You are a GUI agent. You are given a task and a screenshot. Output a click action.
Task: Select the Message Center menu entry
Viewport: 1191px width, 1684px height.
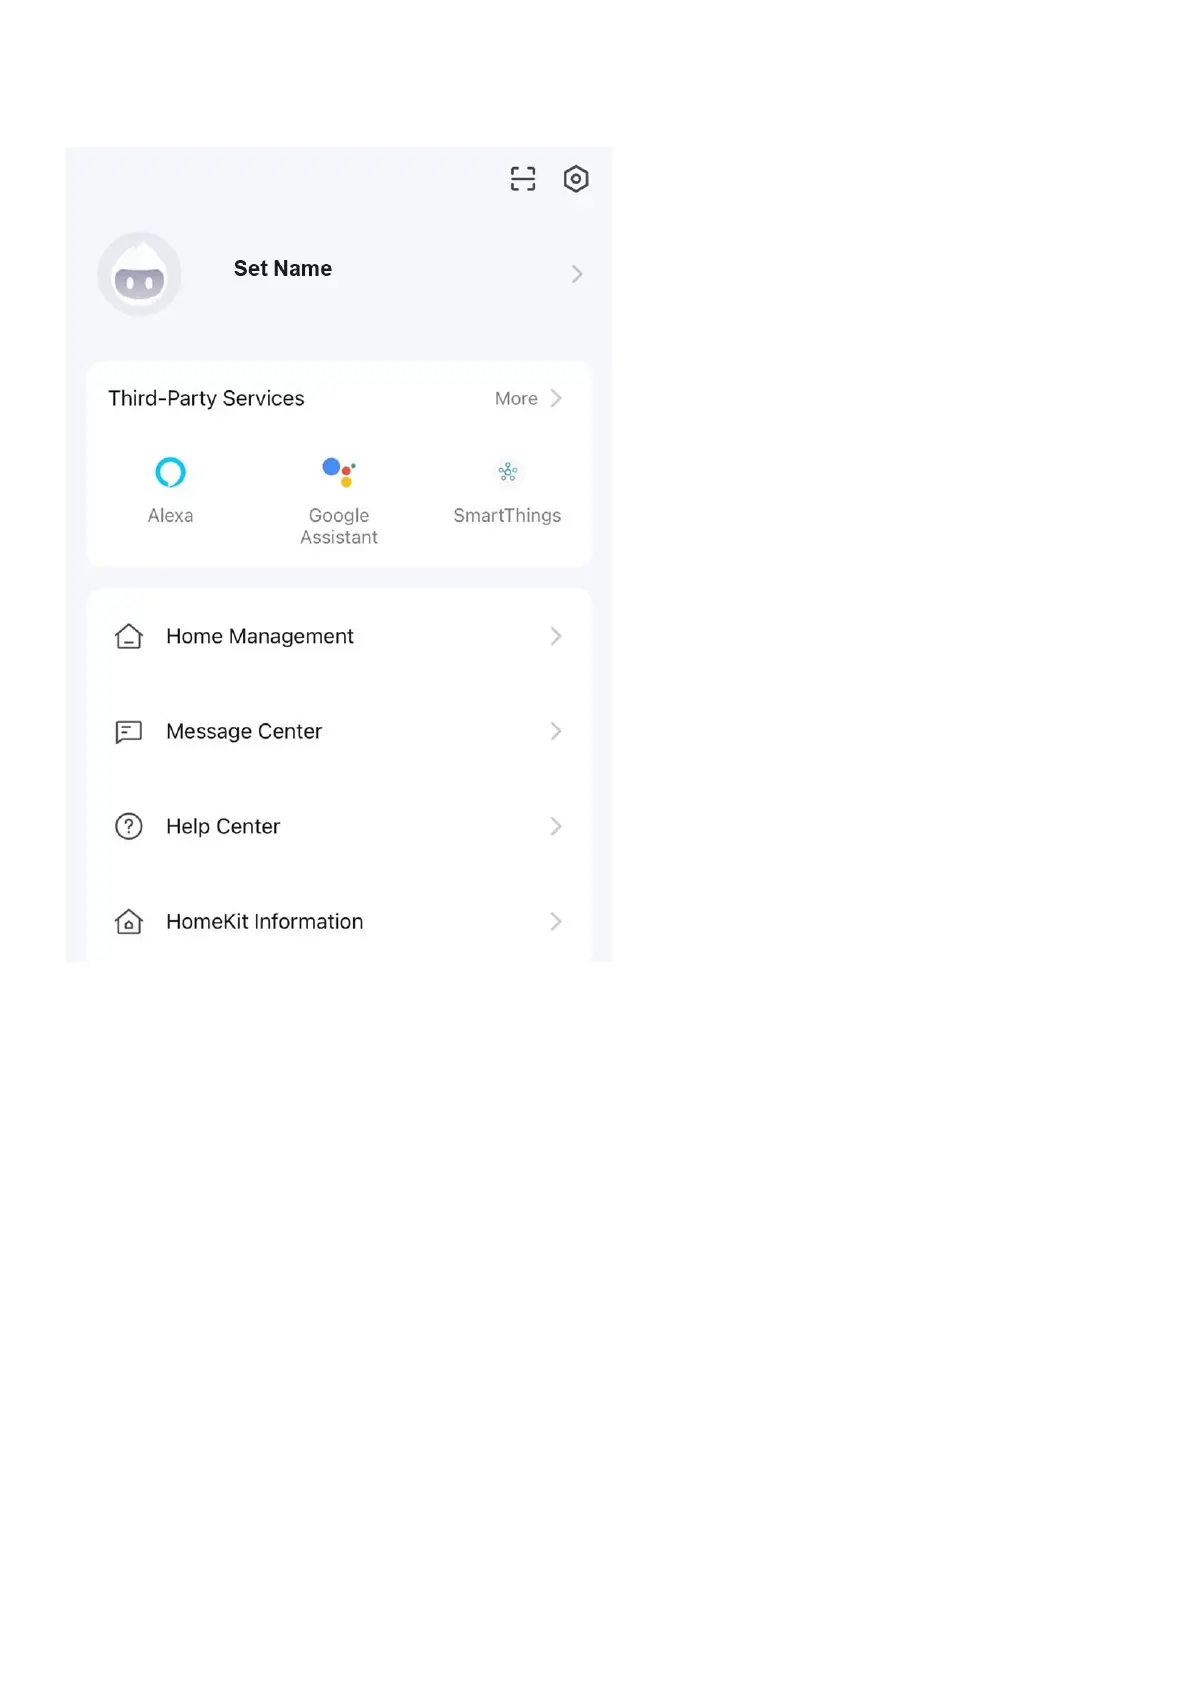(x=244, y=732)
